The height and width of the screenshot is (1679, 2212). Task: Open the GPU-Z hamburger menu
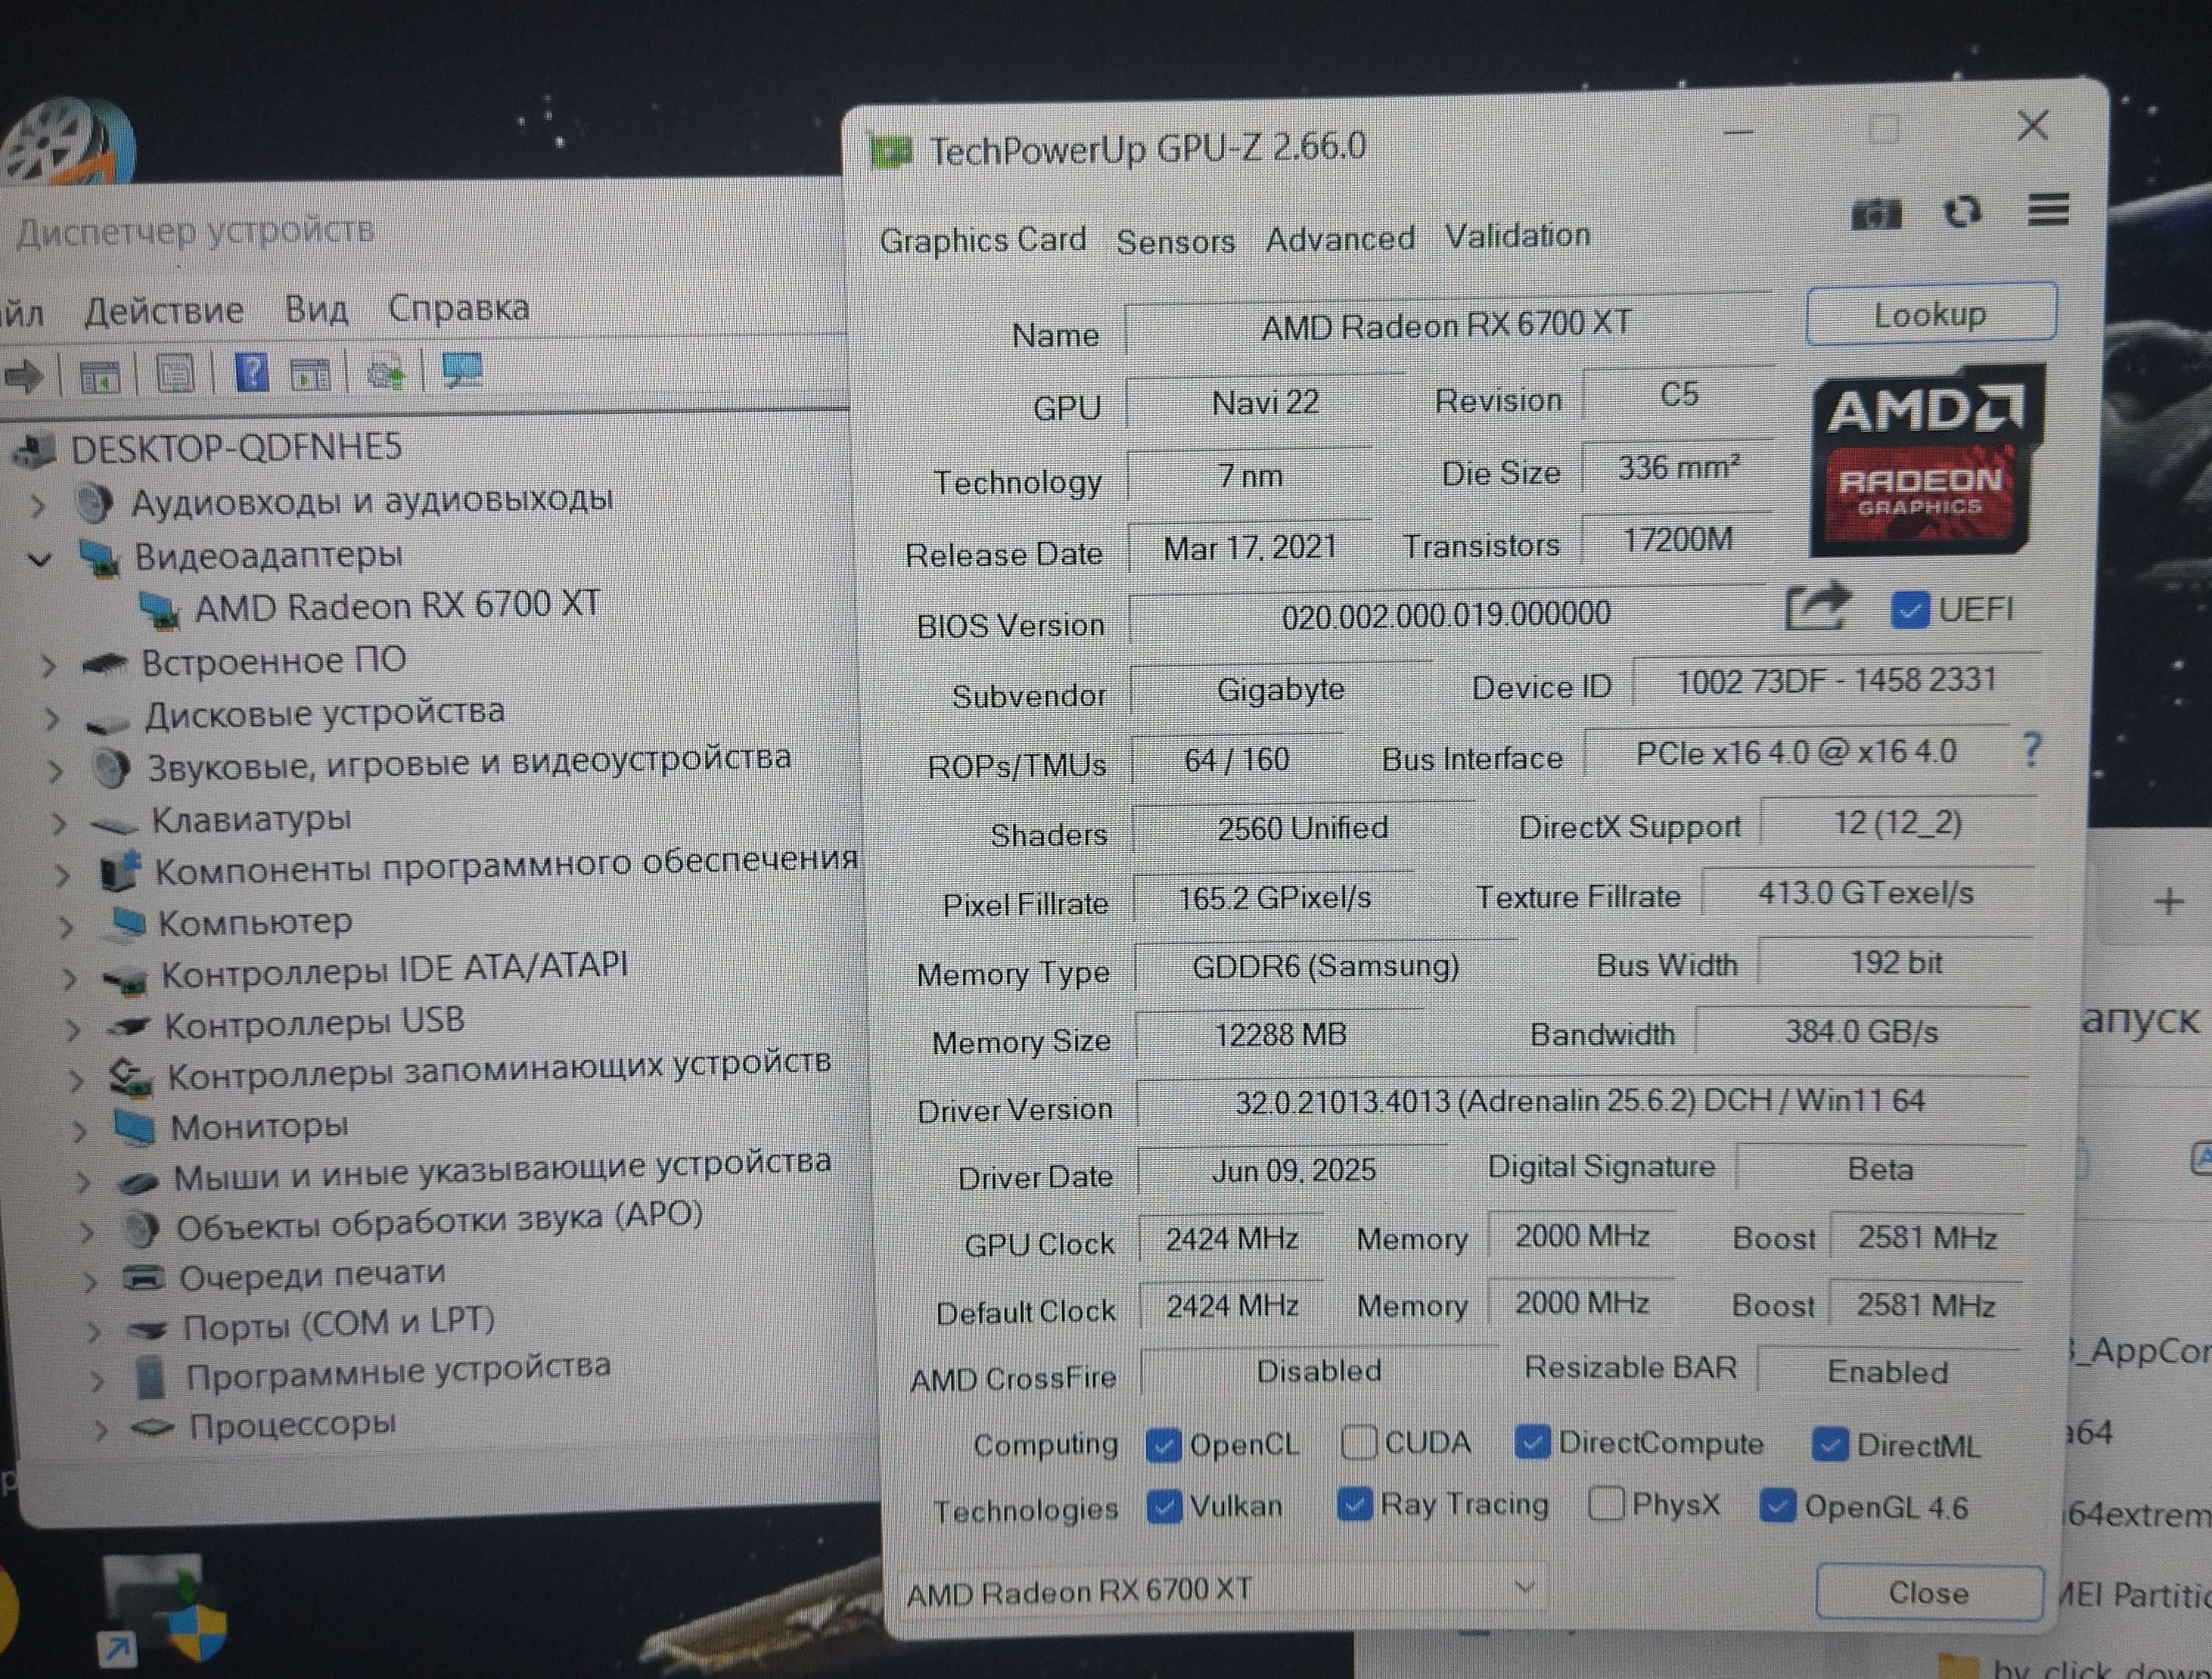tap(2048, 210)
